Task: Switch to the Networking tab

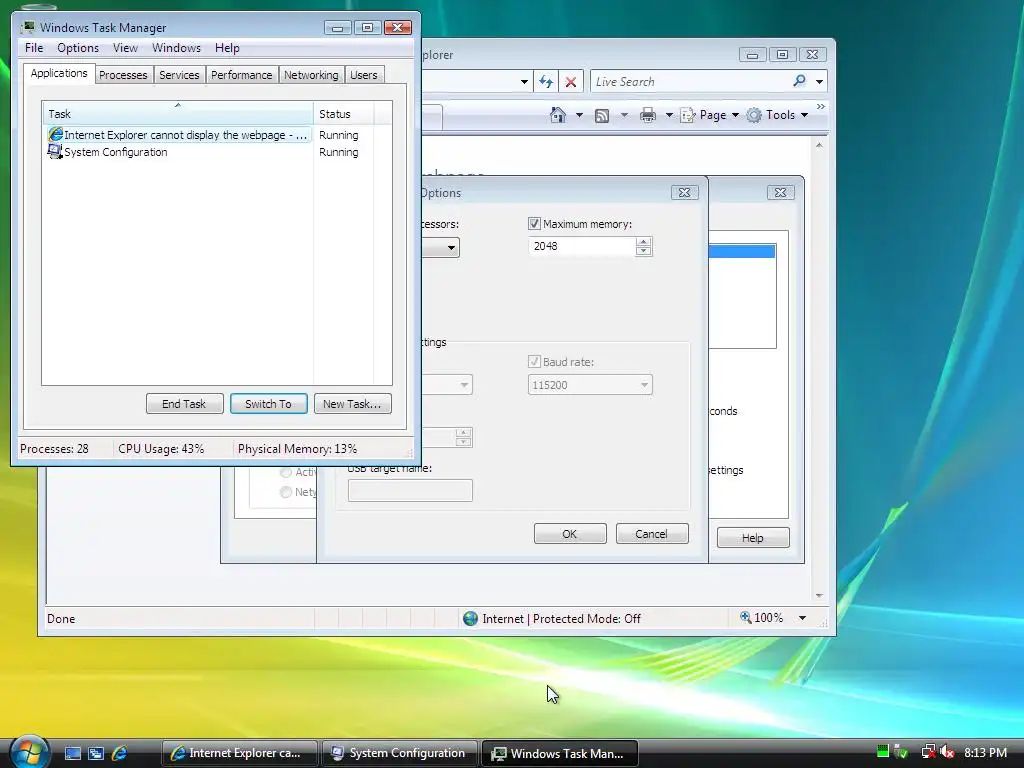Action: 312,75
